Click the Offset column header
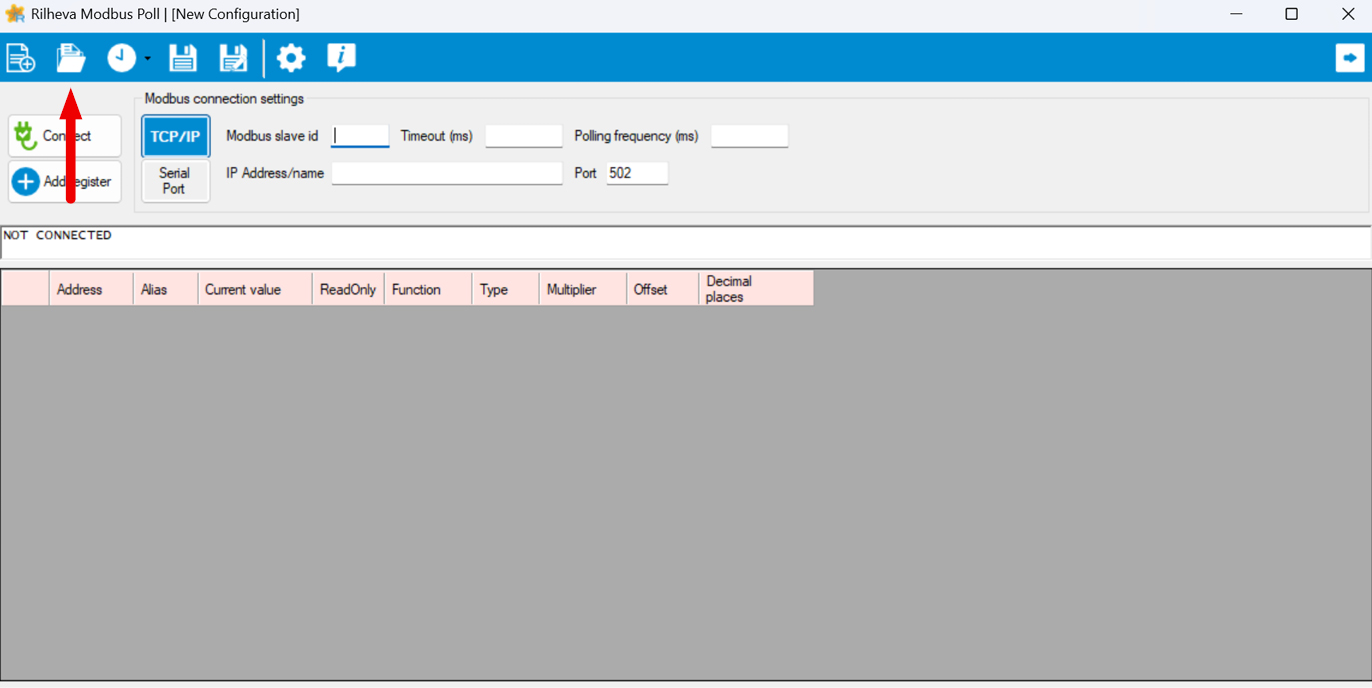 tap(662, 289)
